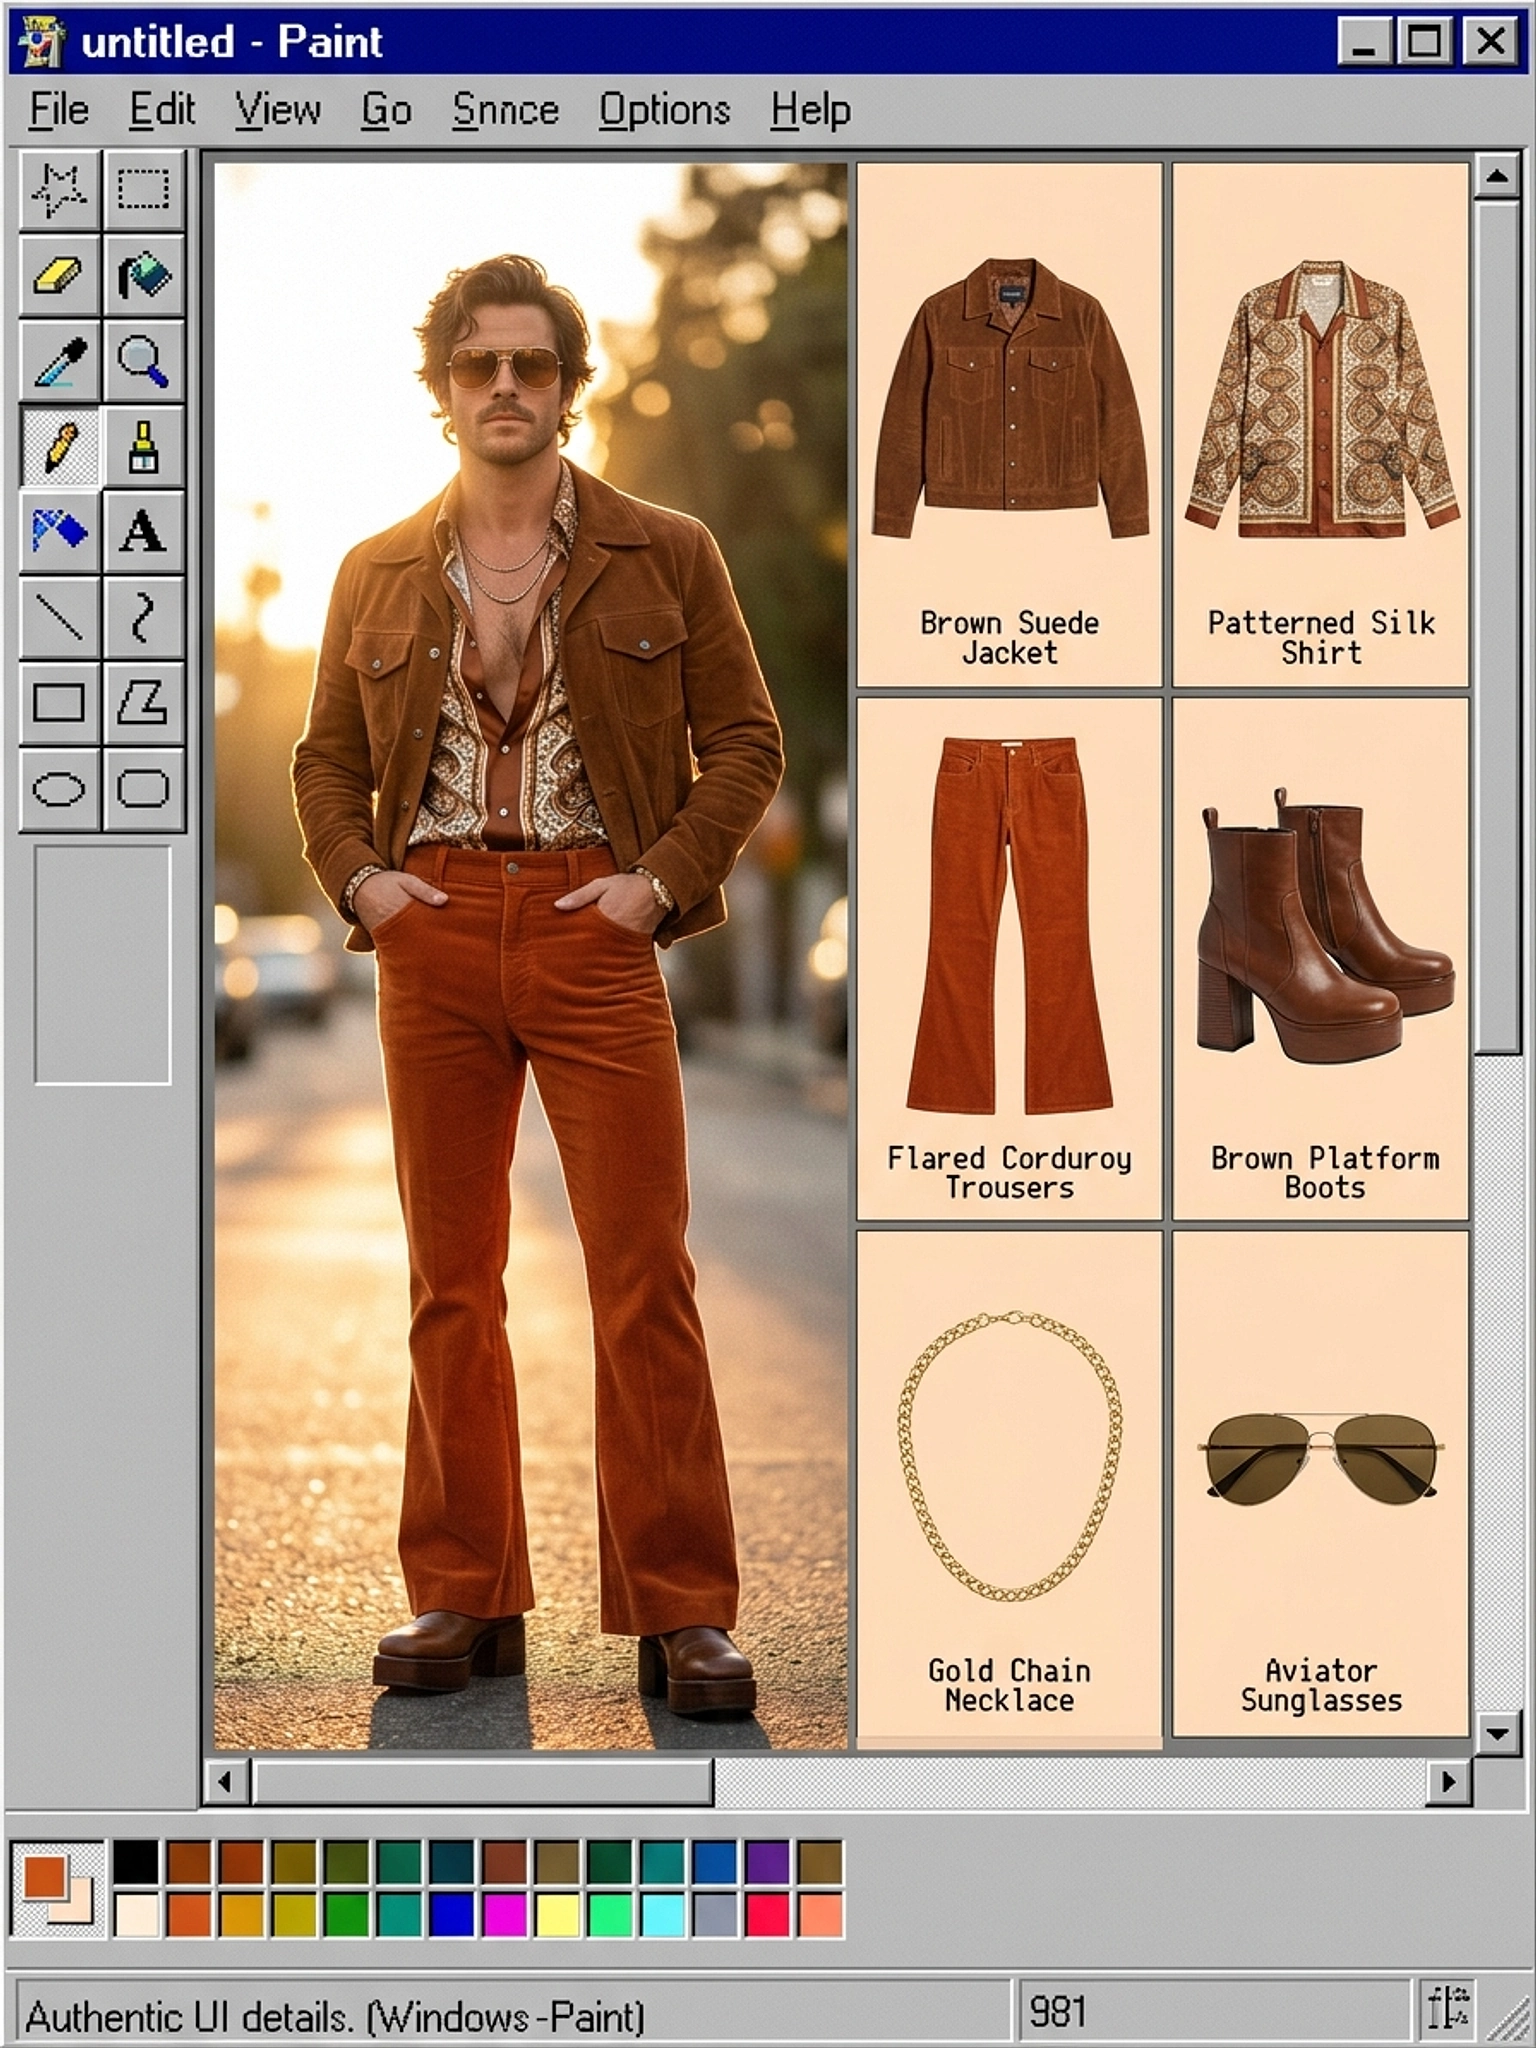Select the rectangular Select tool
This screenshot has height=2048, width=1536.
pos(143,190)
